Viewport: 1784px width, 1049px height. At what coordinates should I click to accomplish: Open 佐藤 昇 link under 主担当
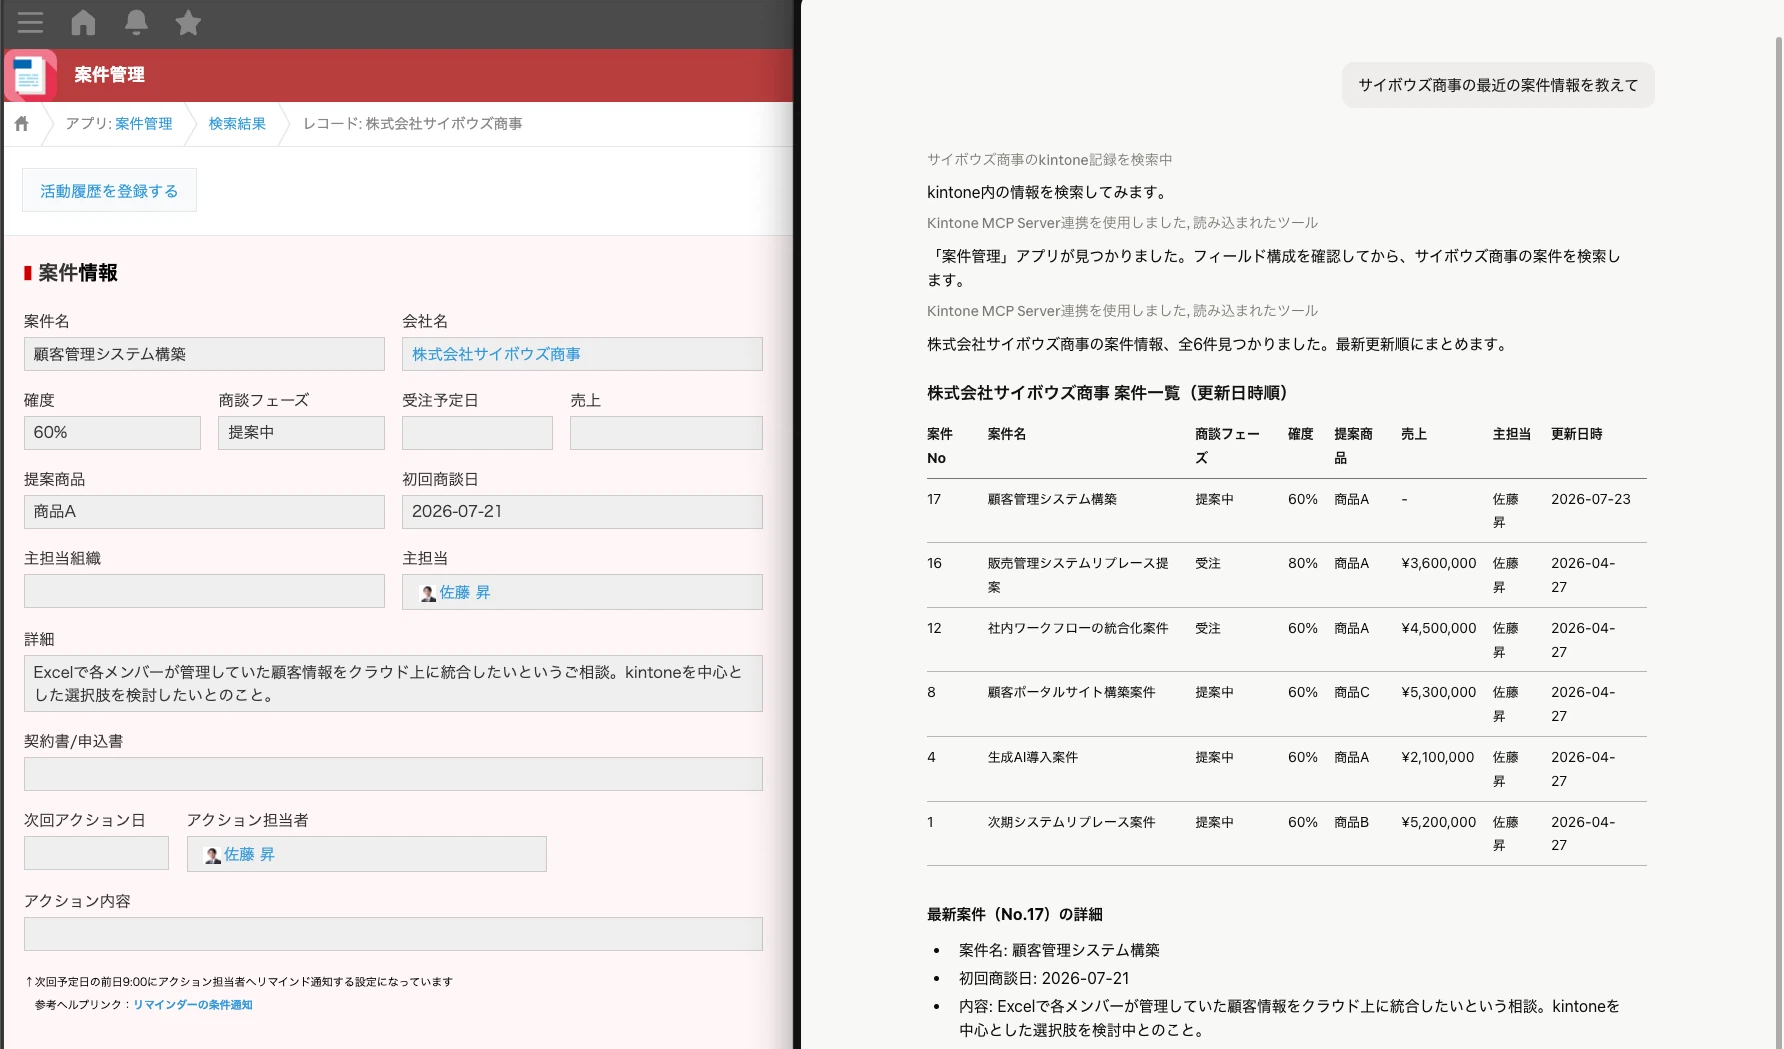point(465,592)
